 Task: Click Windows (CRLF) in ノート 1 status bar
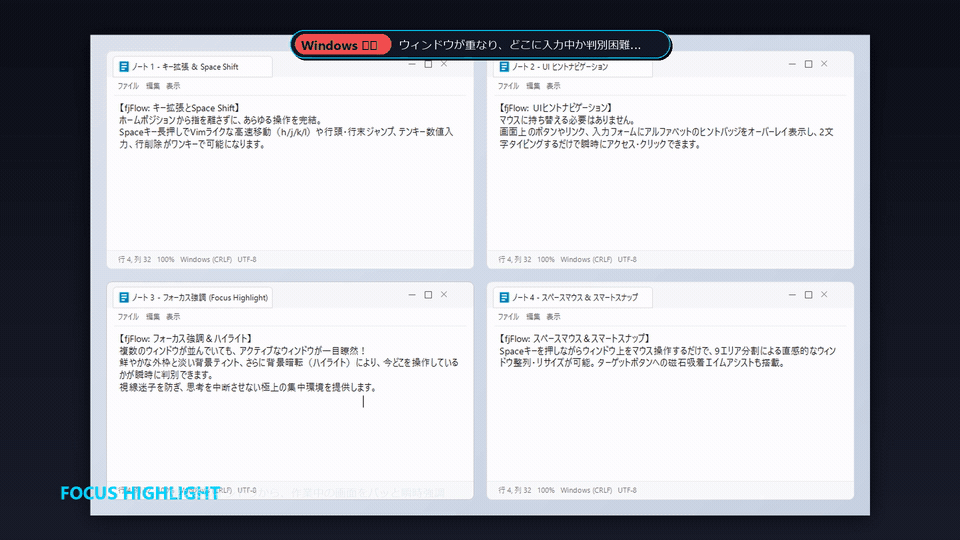206,260
